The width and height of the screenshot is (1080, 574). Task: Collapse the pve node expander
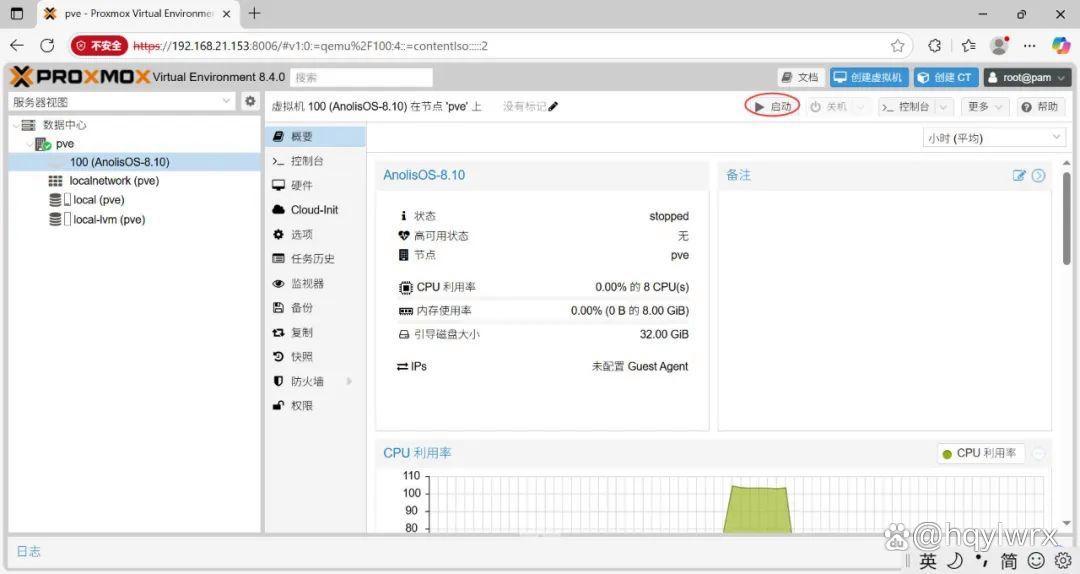click(x=29, y=144)
